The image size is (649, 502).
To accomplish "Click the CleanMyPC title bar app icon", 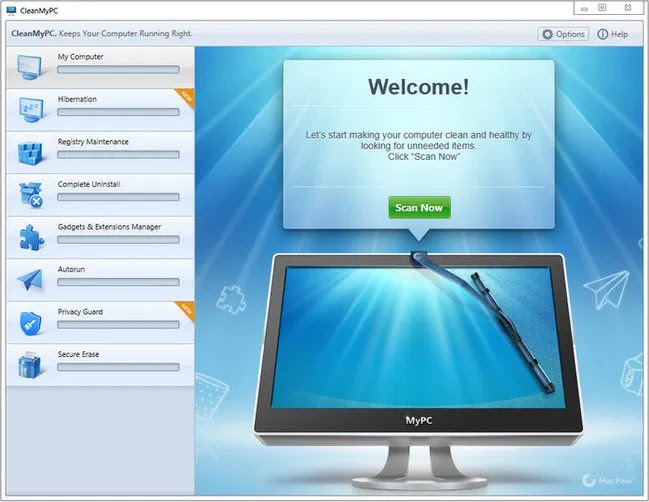I will click(11, 10).
